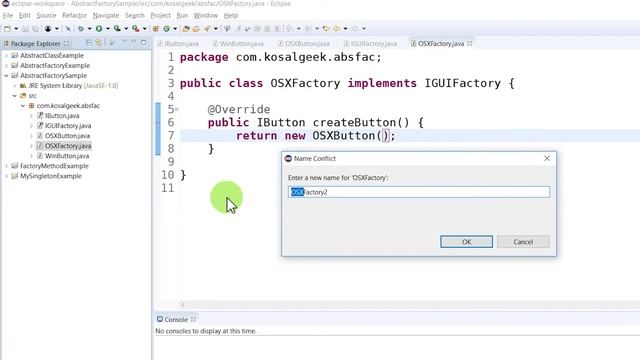The height and width of the screenshot is (360, 640).
Task: Open the New file dropdown arrow
Action: [x=16, y=29]
